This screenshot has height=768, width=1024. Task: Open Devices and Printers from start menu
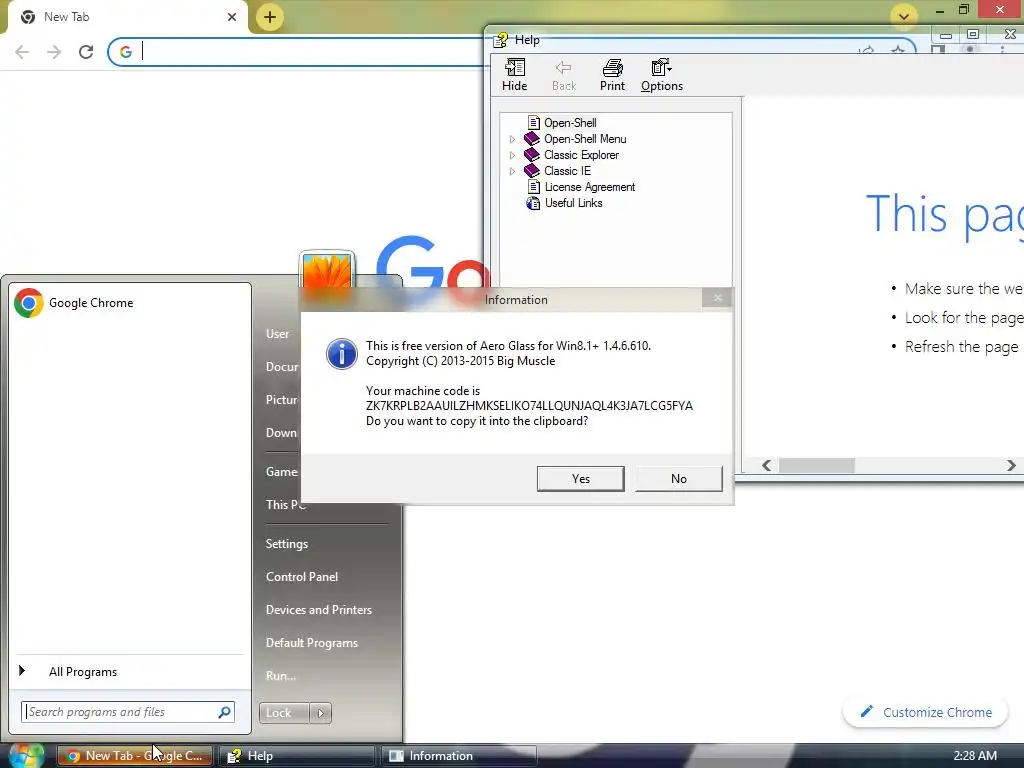(319, 610)
